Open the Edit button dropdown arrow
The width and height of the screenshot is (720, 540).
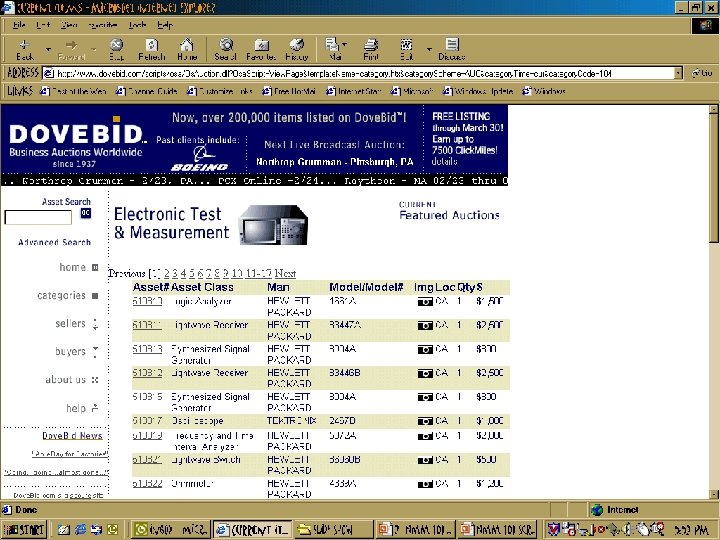click(x=429, y=50)
